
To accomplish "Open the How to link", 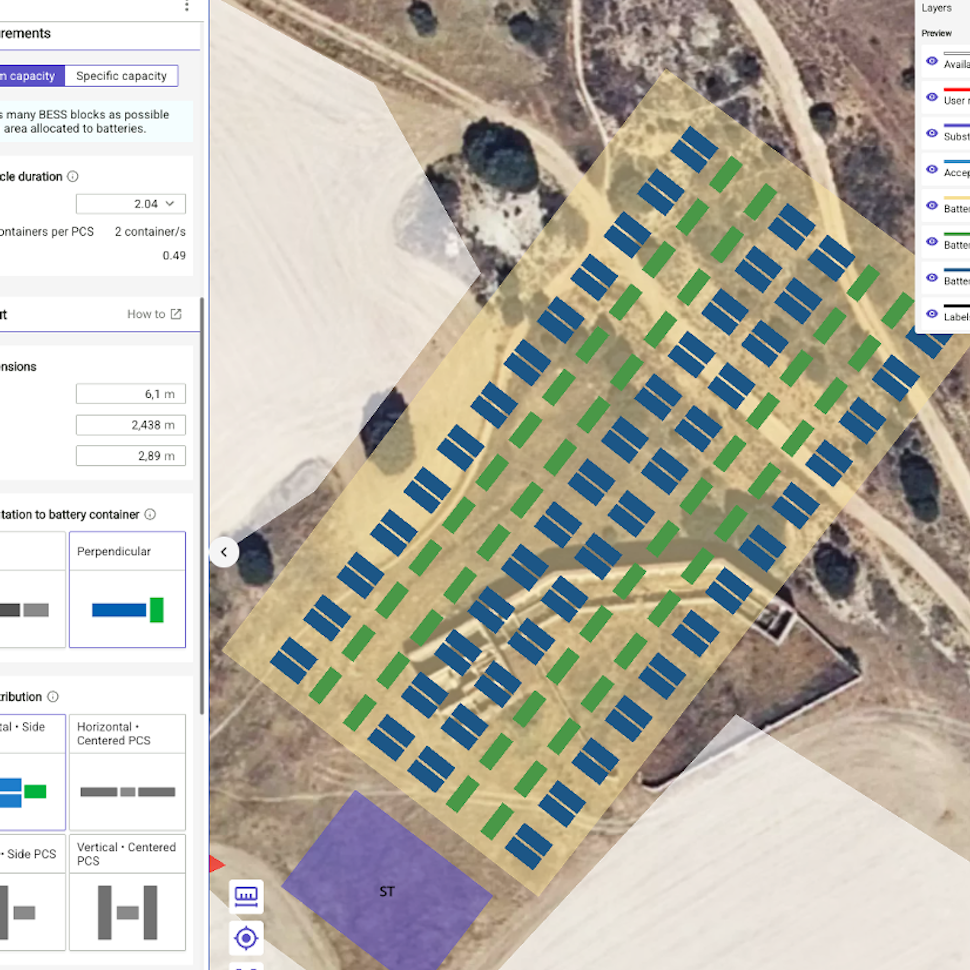I will pyautogui.click(x=146, y=314).
